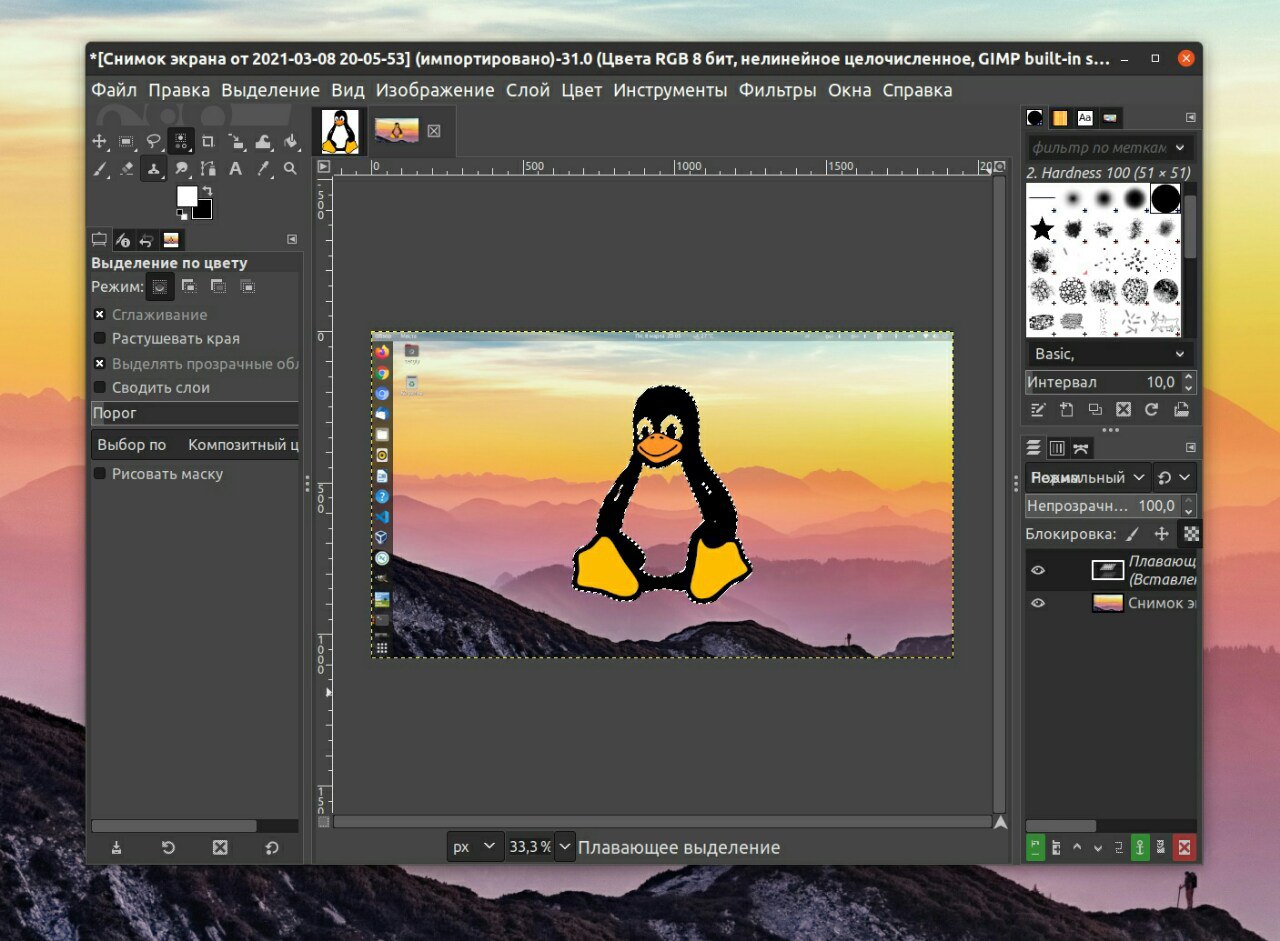Select the Paths tool

click(208, 168)
